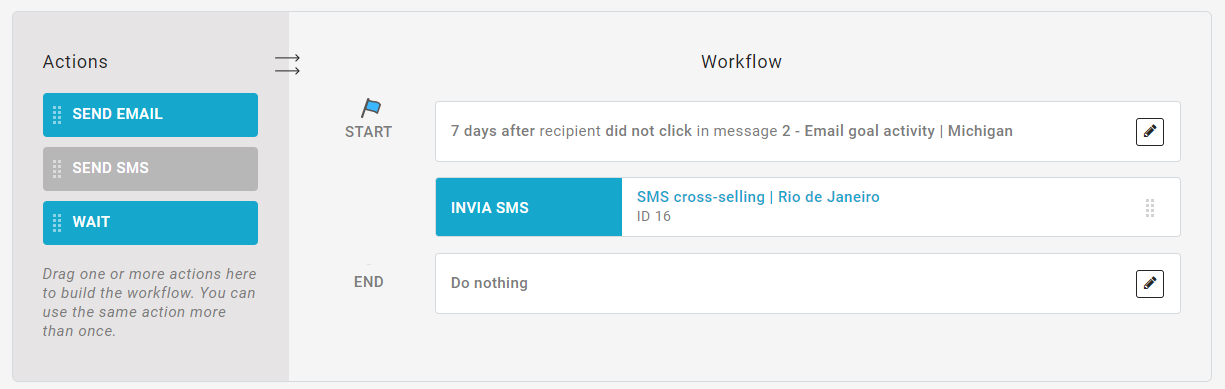Viewport: 1225px width, 389px height.
Task: Click the pencil edit icon beside Do nothing
Action: (x=1150, y=283)
